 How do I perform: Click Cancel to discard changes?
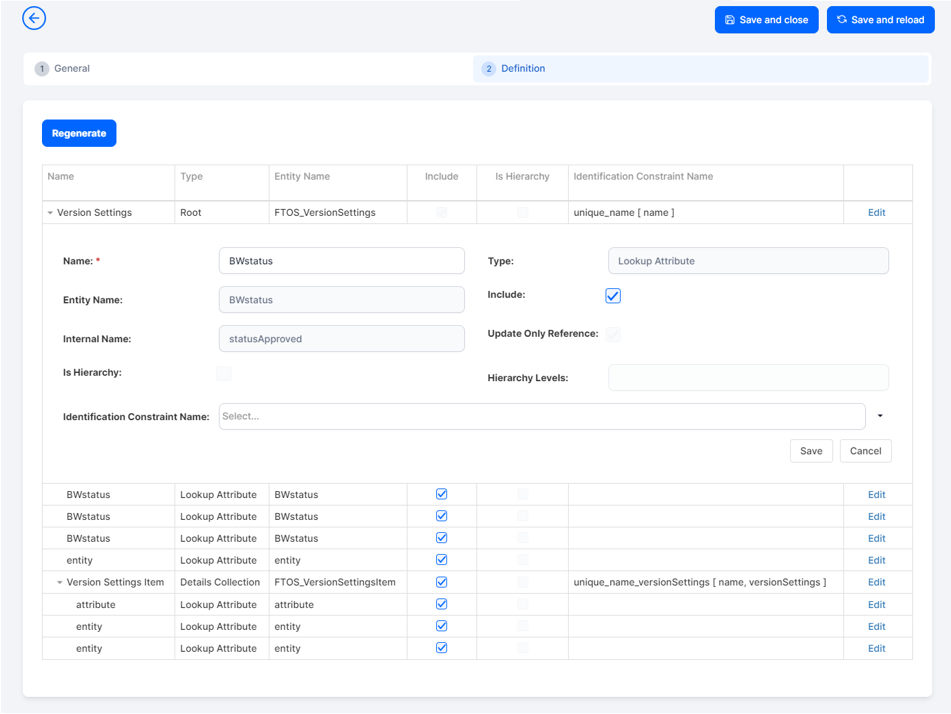click(865, 451)
